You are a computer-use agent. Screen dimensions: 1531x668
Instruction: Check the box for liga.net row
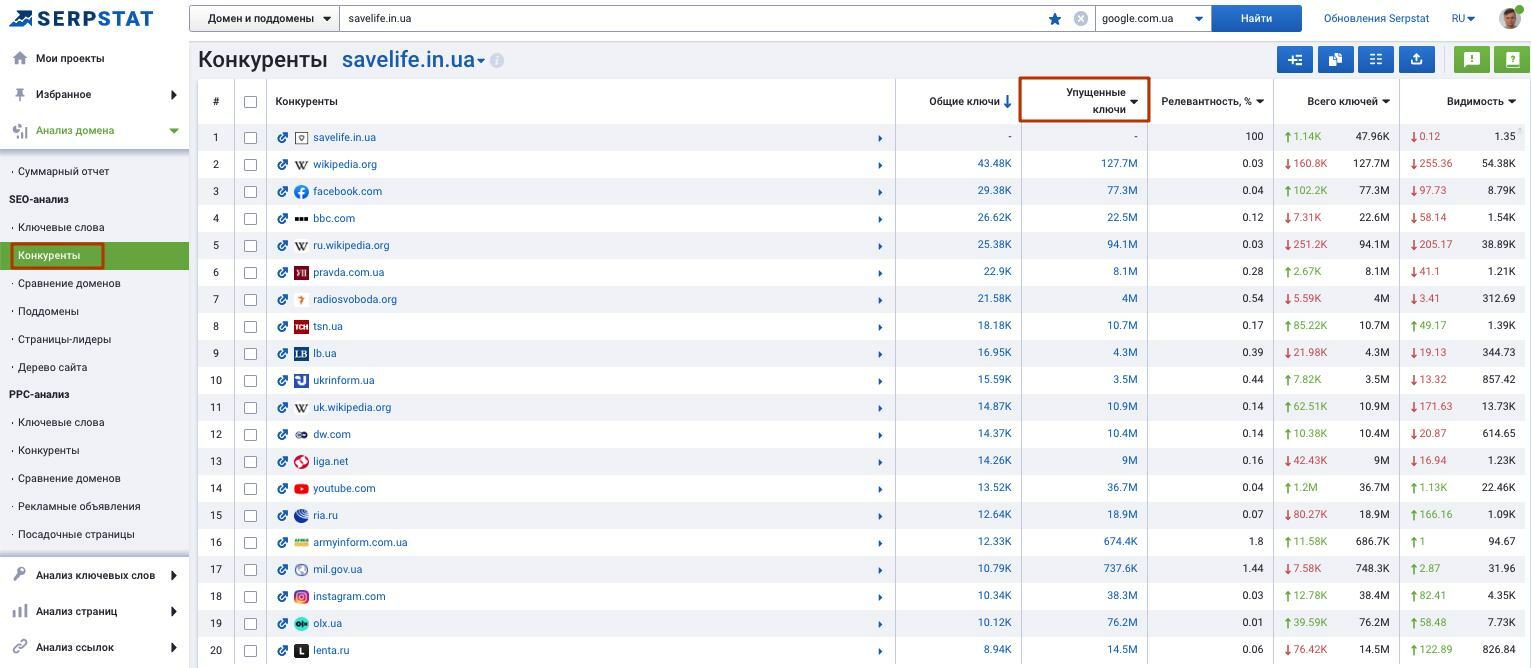[250, 462]
